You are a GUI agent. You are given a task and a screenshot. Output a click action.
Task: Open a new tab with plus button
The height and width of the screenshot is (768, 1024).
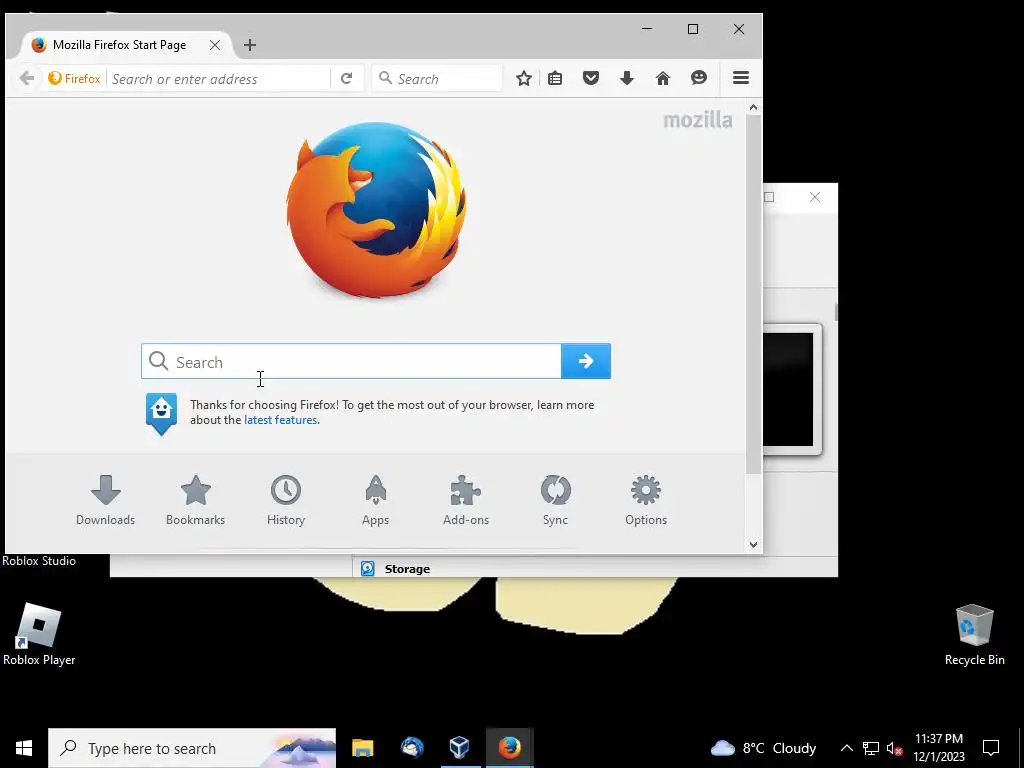click(249, 45)
